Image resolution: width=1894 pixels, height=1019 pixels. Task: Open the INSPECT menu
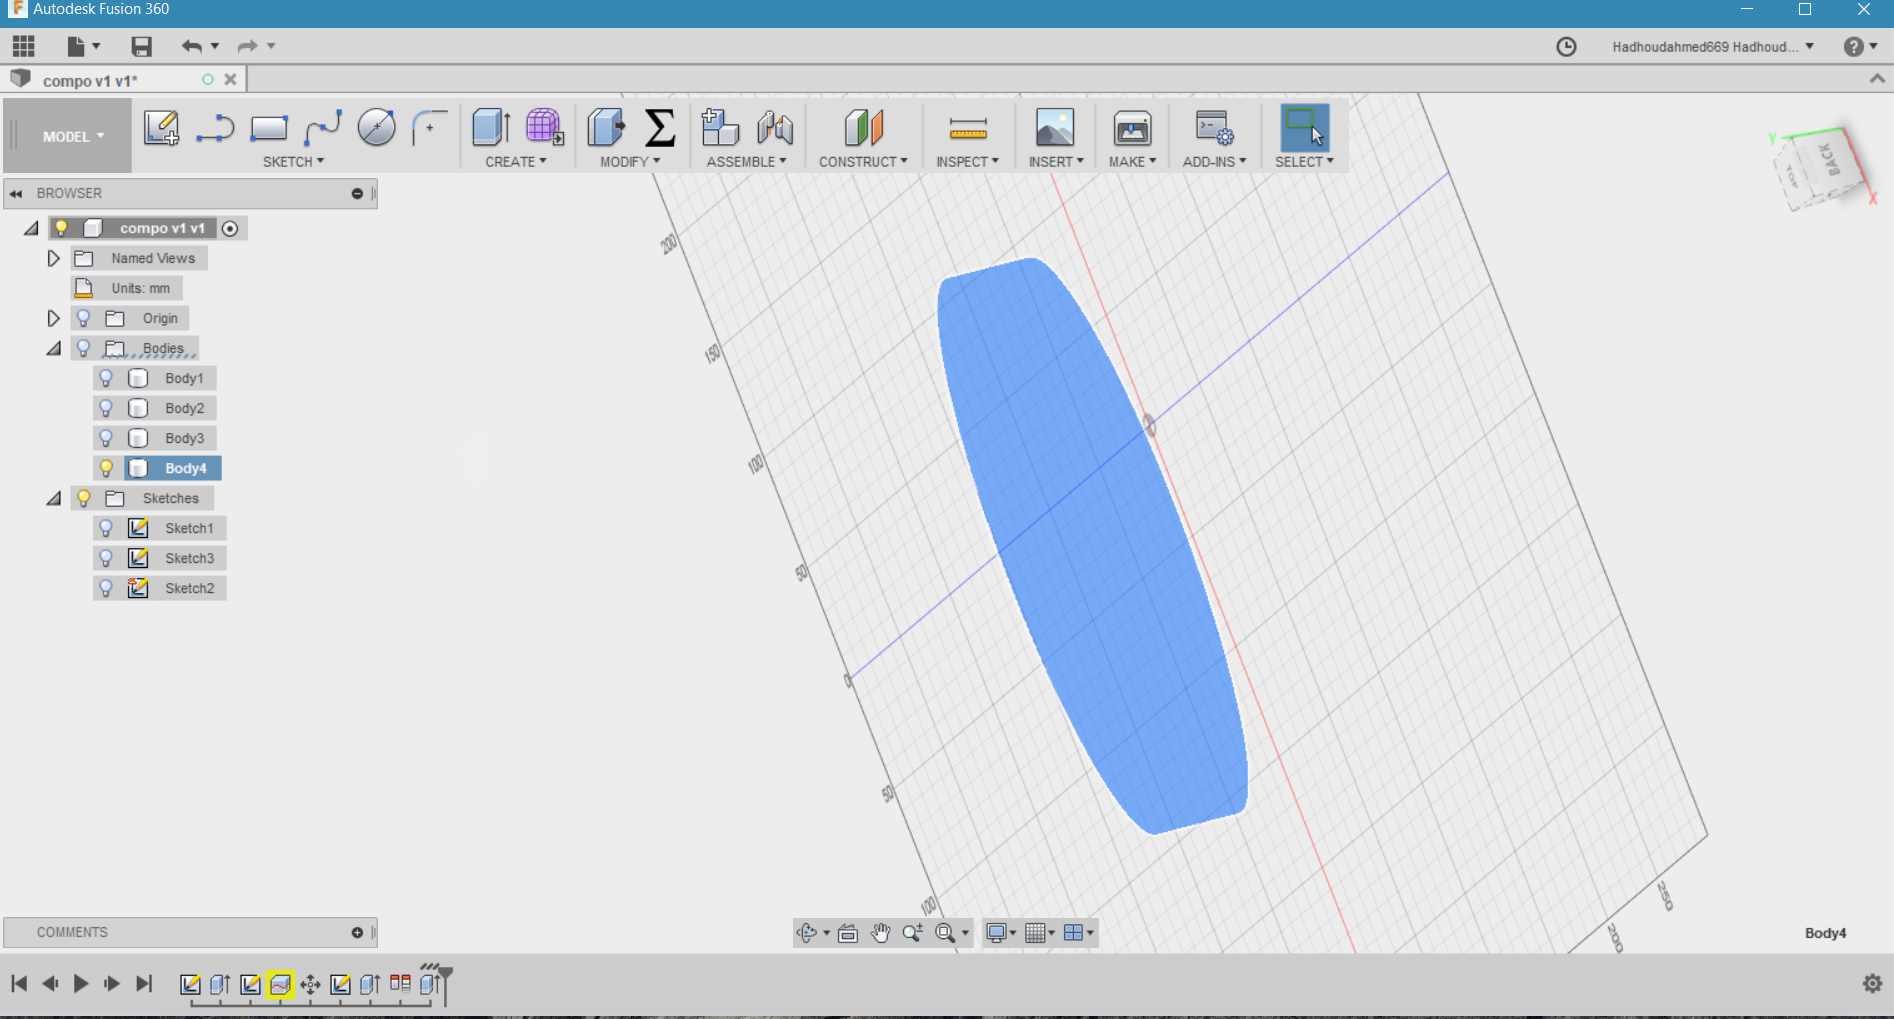(967, 161)
